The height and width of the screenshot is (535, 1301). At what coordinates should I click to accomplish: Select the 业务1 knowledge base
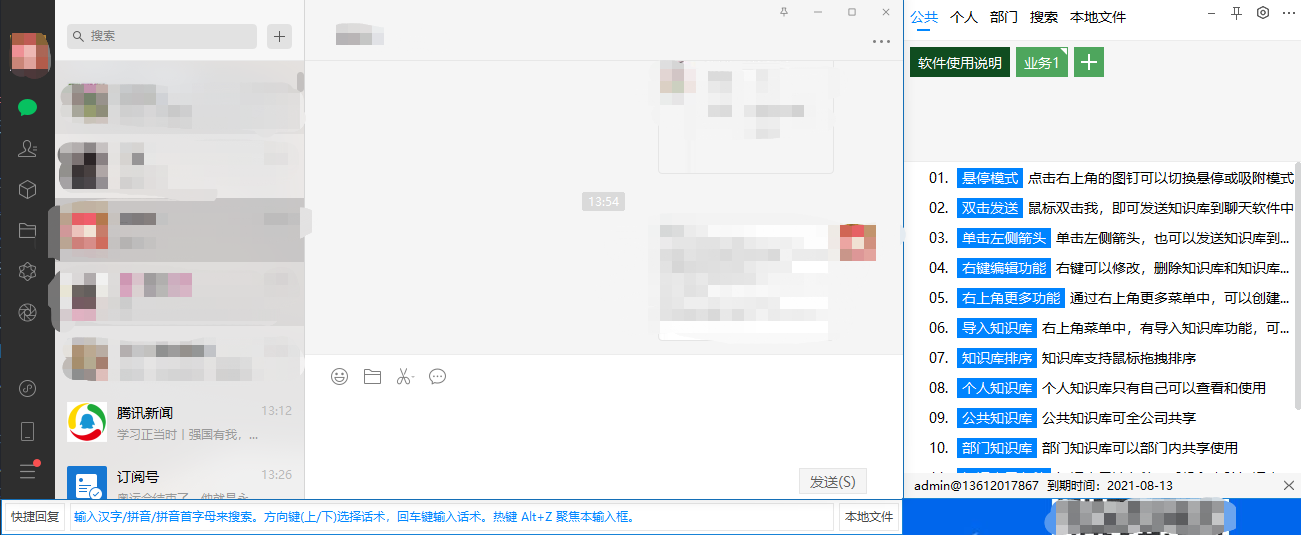1042,62
